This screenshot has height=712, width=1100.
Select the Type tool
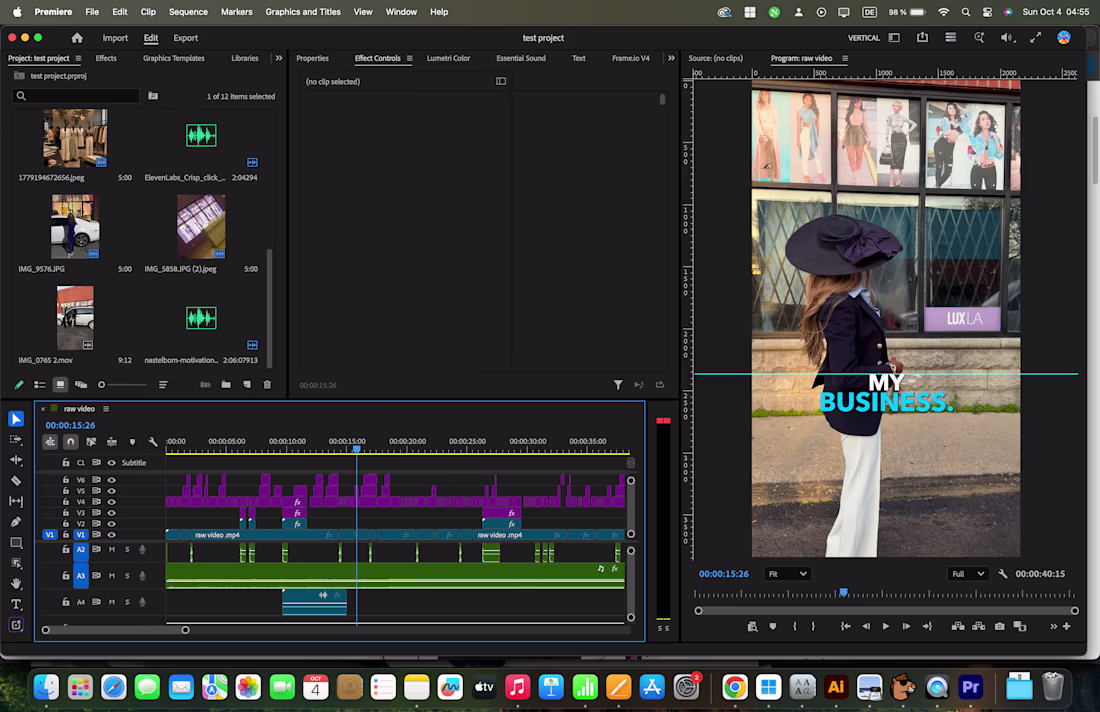[15, 604]
